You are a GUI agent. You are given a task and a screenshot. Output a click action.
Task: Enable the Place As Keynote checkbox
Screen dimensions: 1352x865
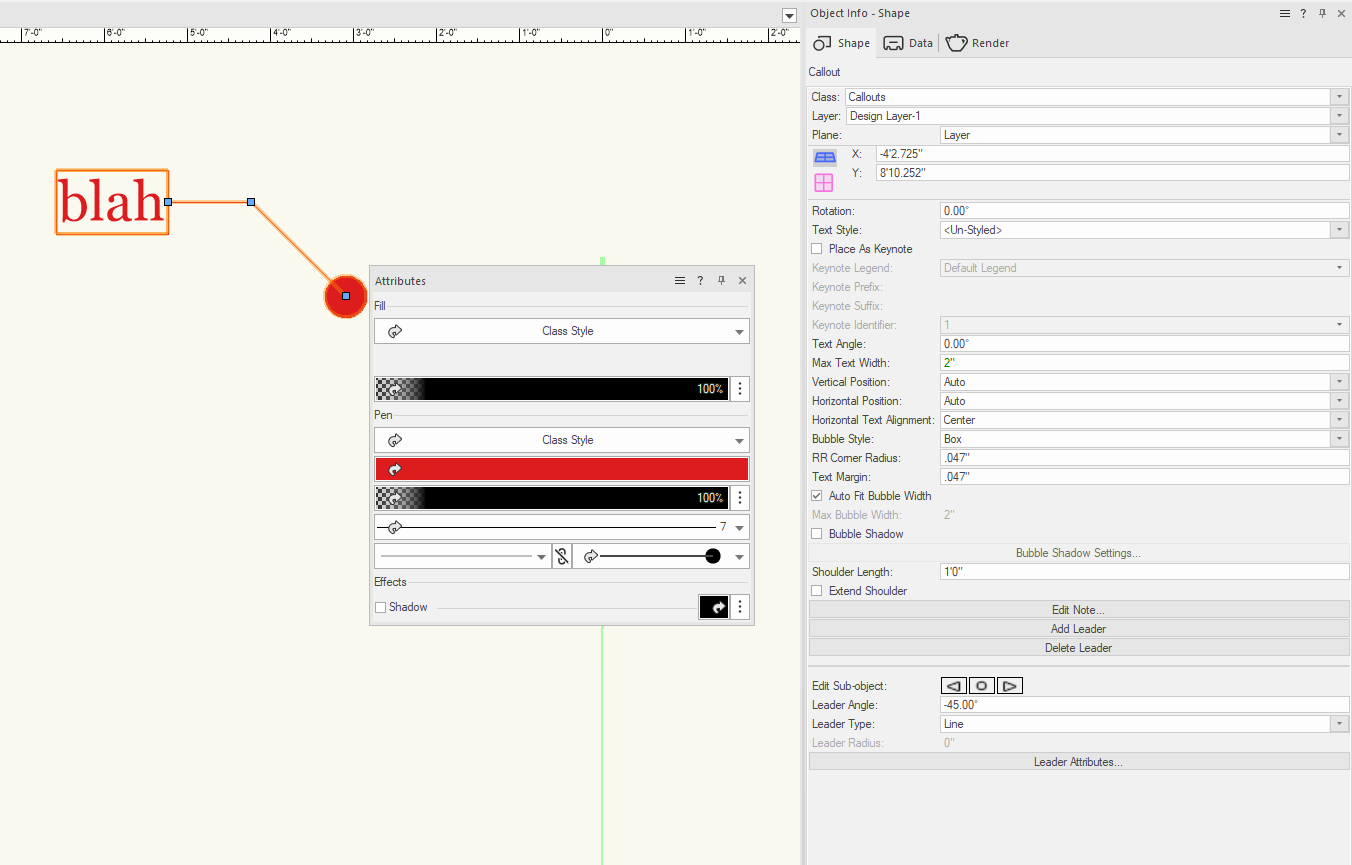[817, 249]
